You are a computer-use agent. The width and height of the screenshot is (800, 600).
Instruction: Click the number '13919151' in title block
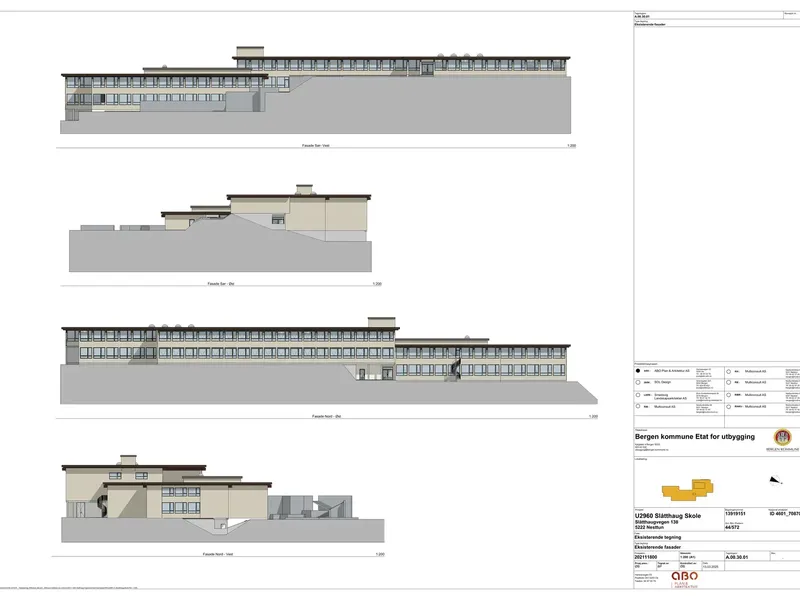coord(735,514)
